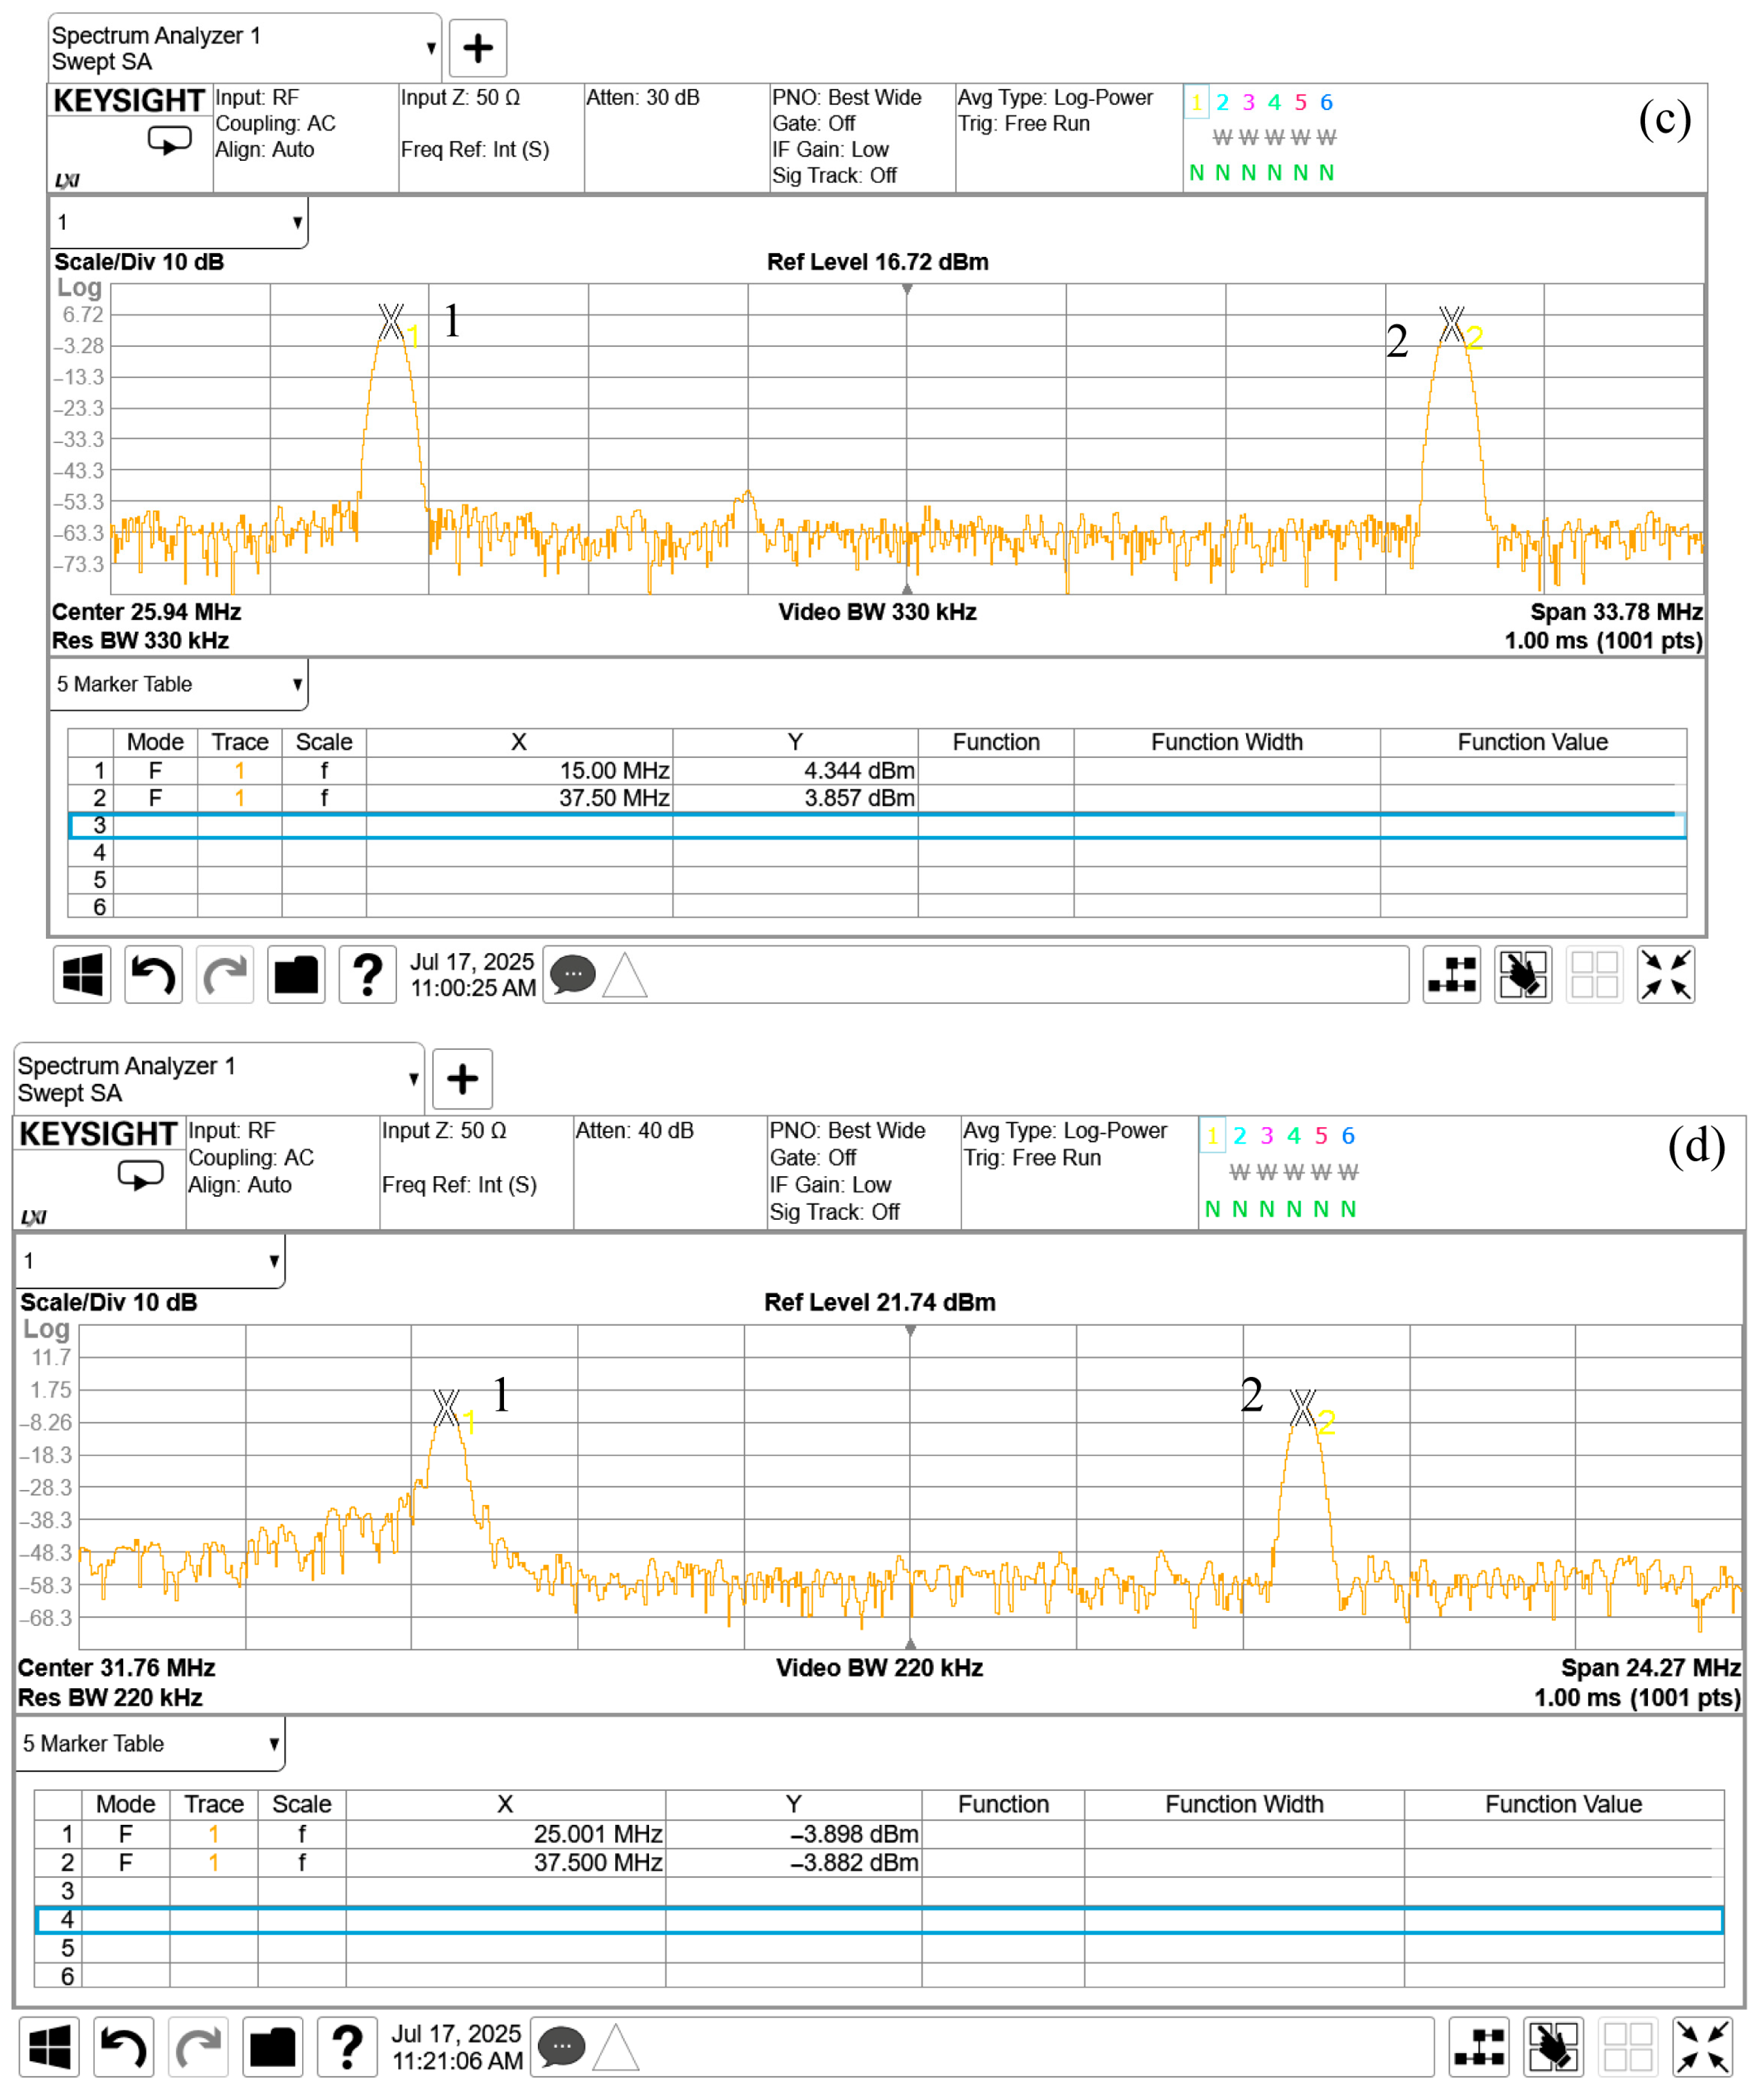Click Ref Level 21.74 dBm label
The height and width of the screenshot is (2095, 1764).
point(880,1302)
